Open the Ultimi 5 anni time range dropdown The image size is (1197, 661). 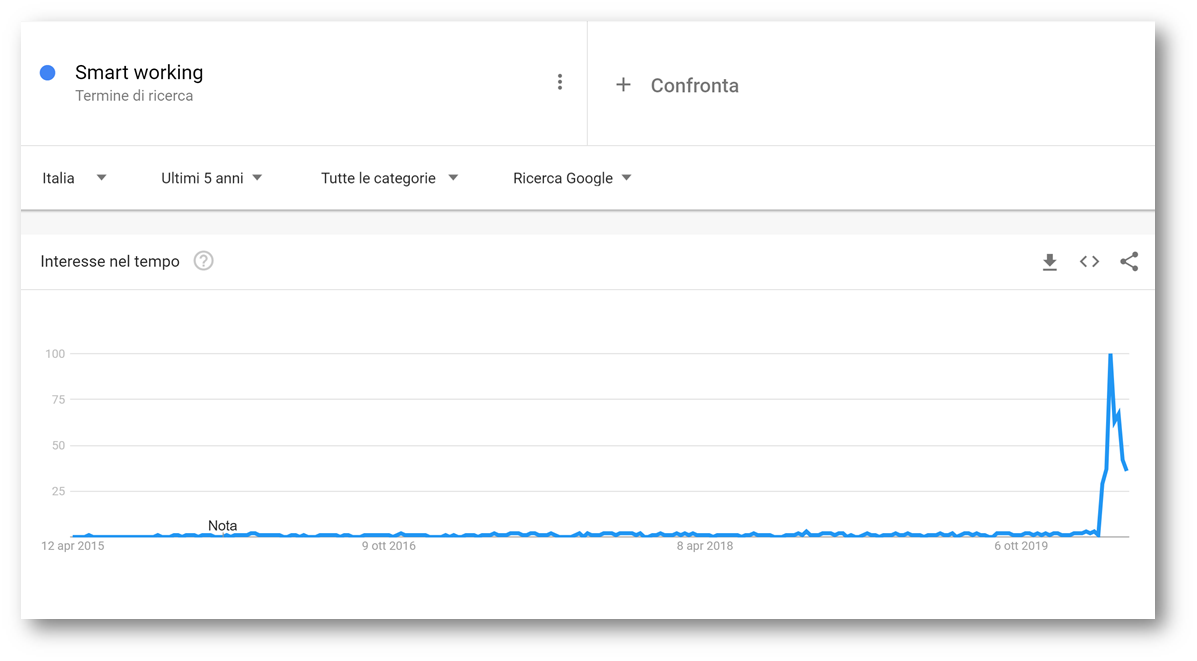pyautogui.click(x=211, y=178)
